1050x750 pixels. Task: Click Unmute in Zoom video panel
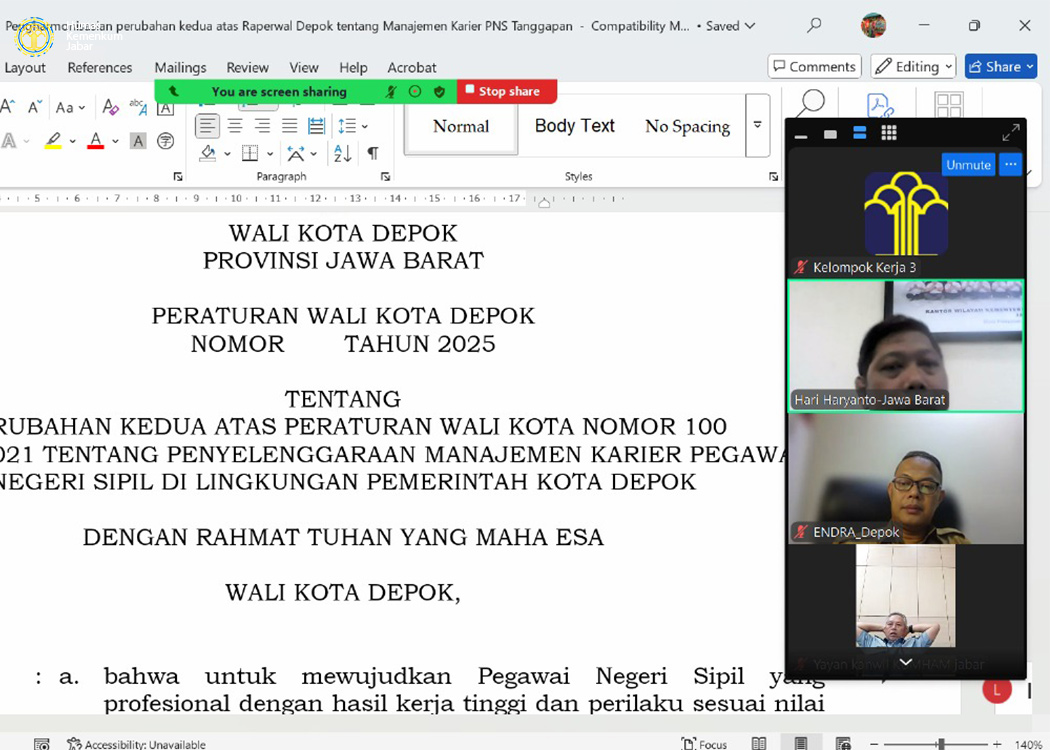click(x=968, y=165)
